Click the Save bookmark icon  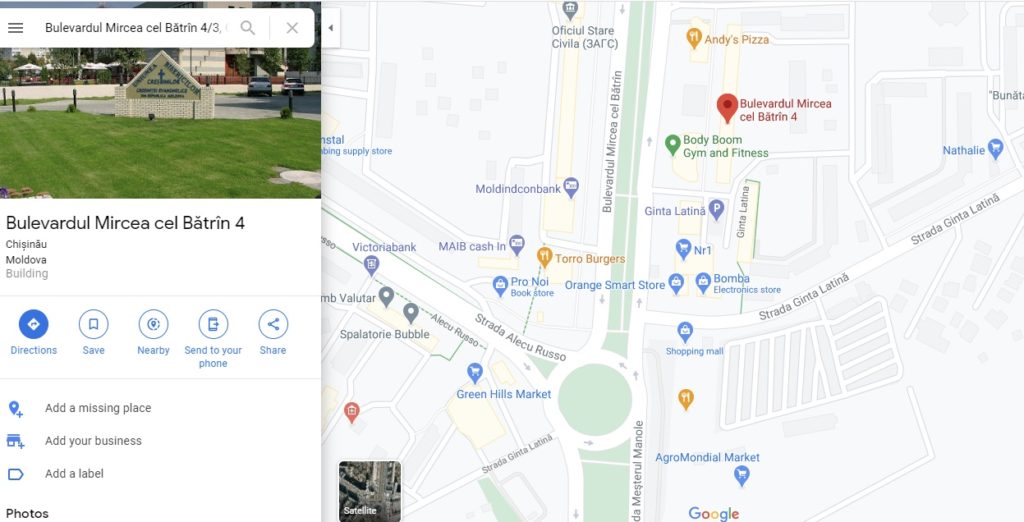(x=93, y=324)
